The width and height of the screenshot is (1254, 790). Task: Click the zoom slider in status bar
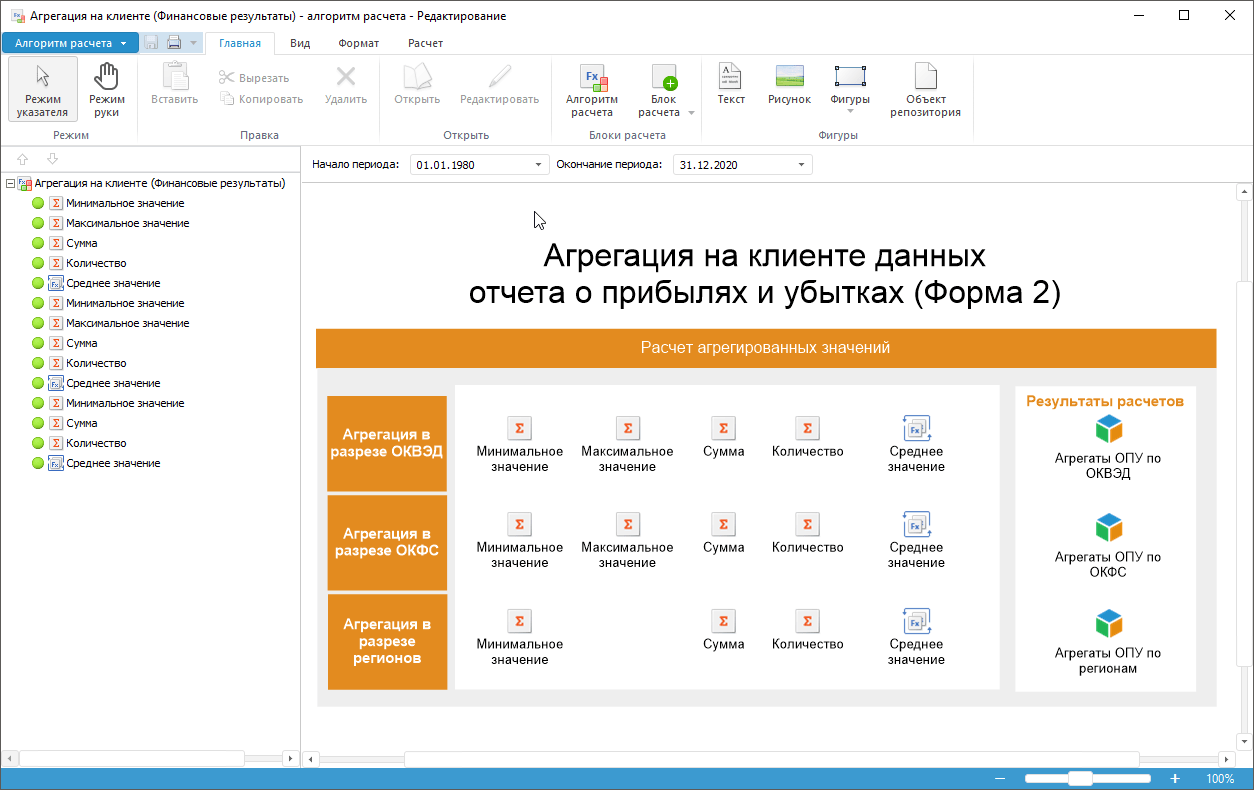[1080, 778]
